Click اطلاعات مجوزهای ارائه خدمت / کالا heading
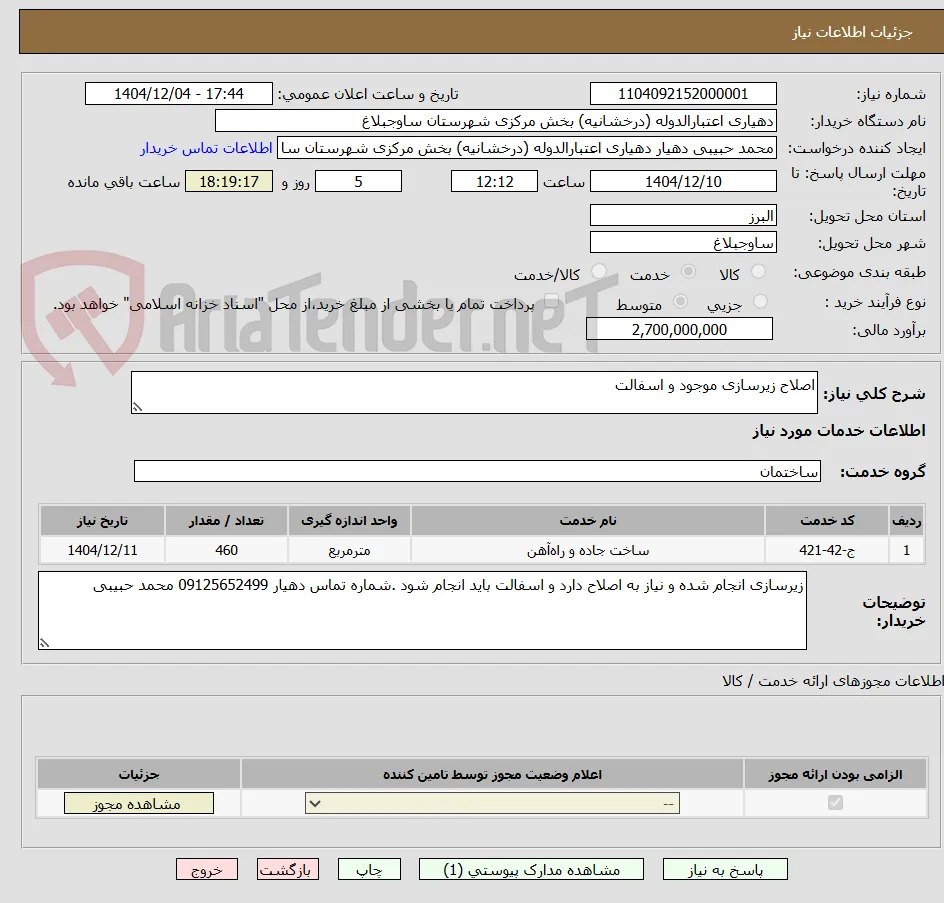This screenshot has height=903, width=944. (x=833, y=681)
